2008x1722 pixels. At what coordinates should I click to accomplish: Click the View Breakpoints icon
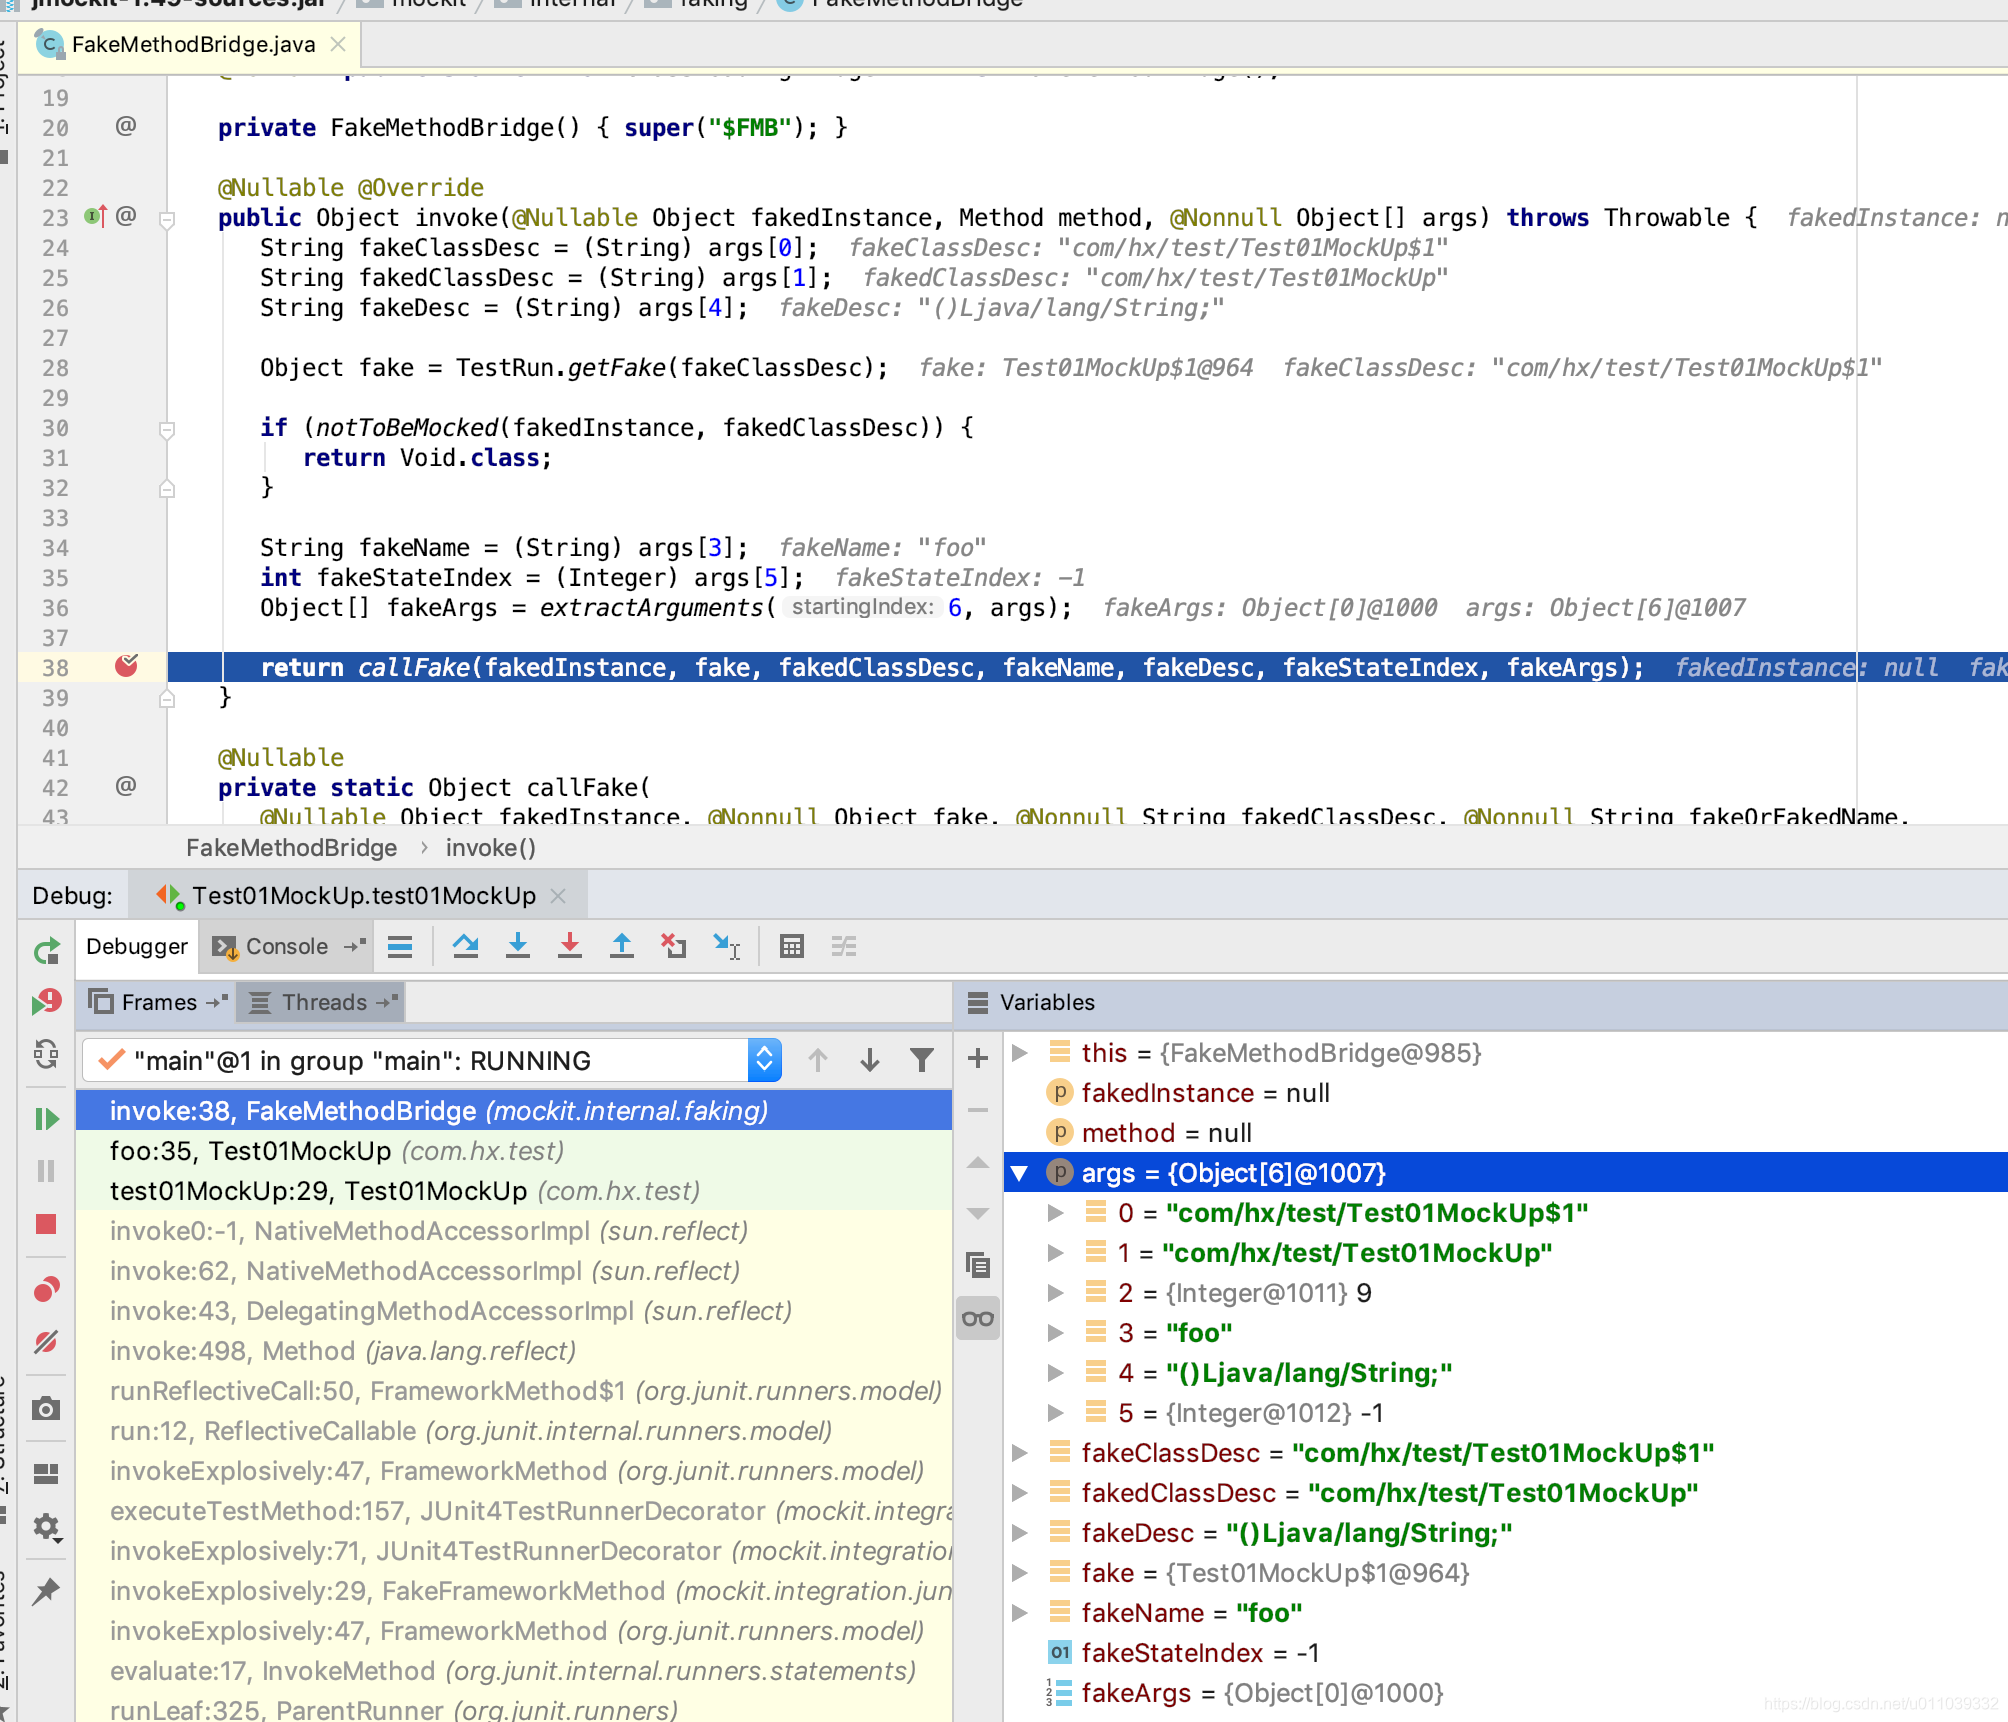click(46, 1290)
